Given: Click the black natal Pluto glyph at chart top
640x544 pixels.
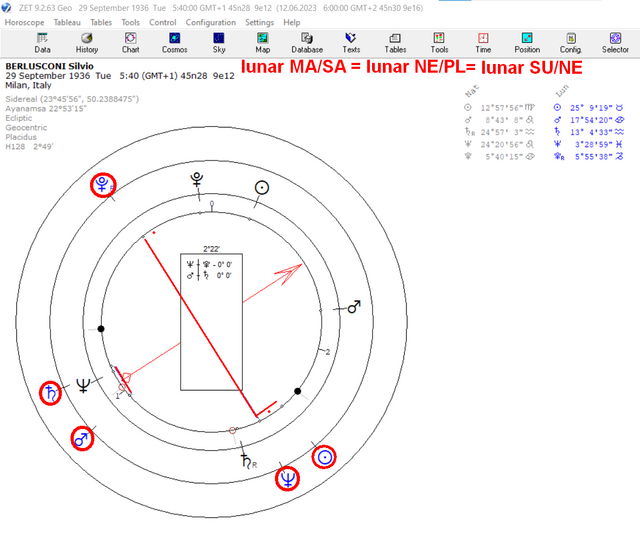Looking at the screenshot, I should (x=197, y=180).
